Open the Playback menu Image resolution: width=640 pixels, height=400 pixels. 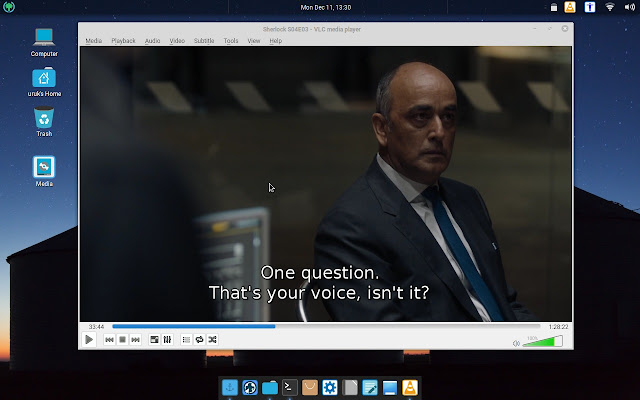pyautogui.click(x=123, y=41)
